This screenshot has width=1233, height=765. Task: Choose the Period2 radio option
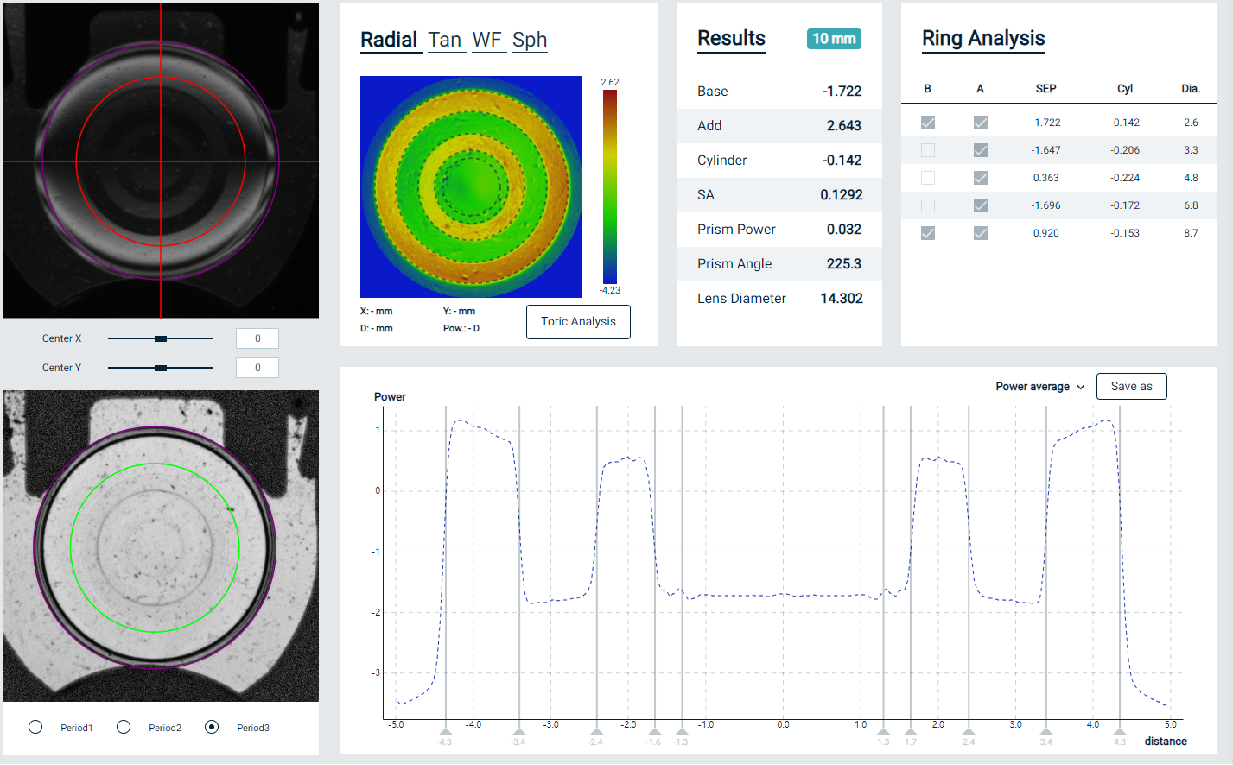(124, 727)
